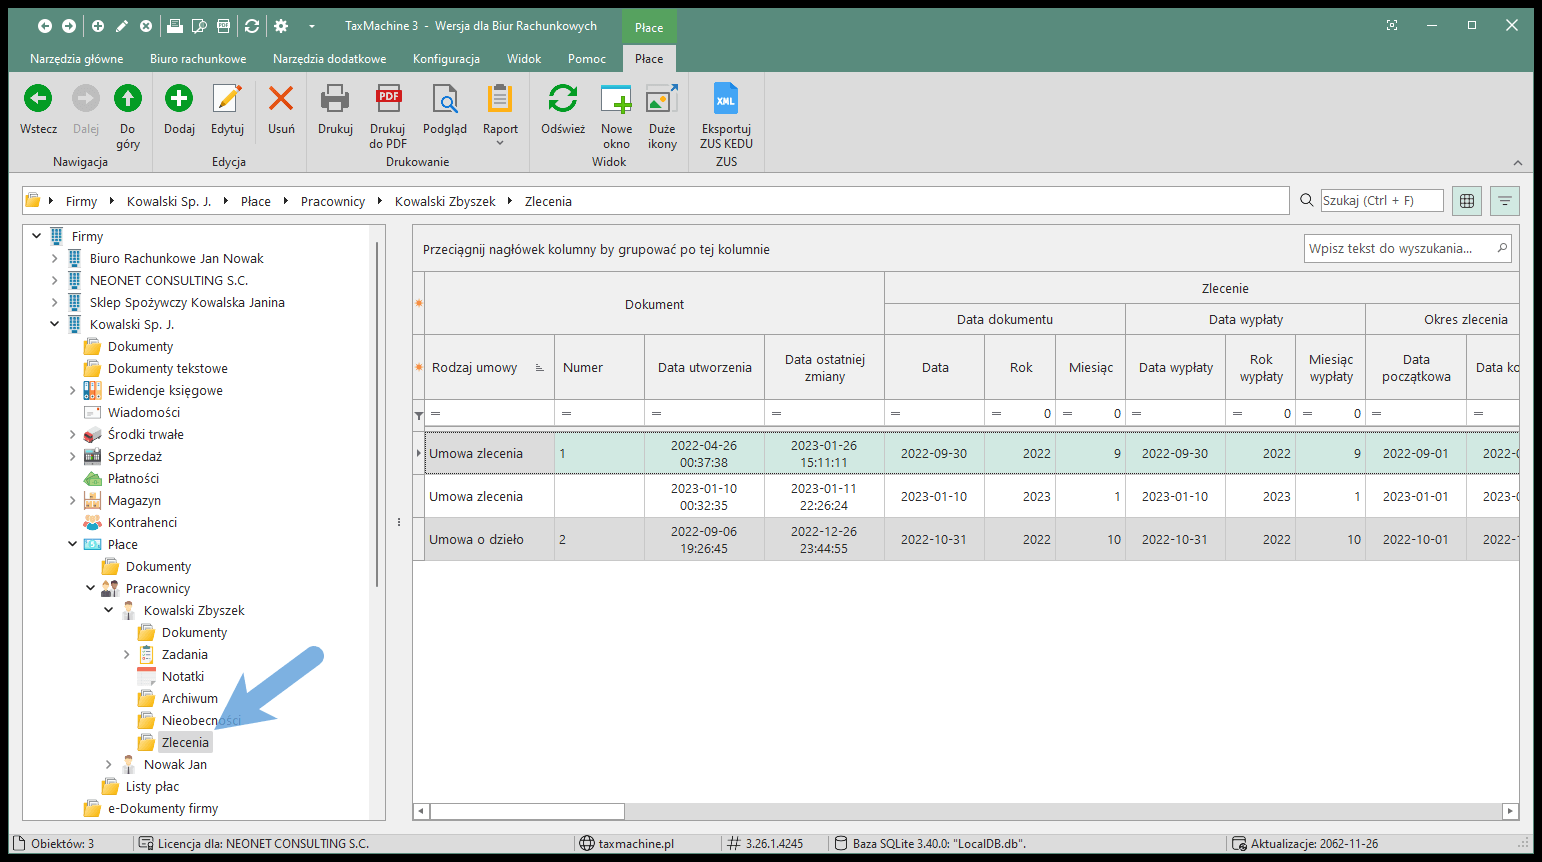Refresh the list with Odśwież

[x=563, y=99]
